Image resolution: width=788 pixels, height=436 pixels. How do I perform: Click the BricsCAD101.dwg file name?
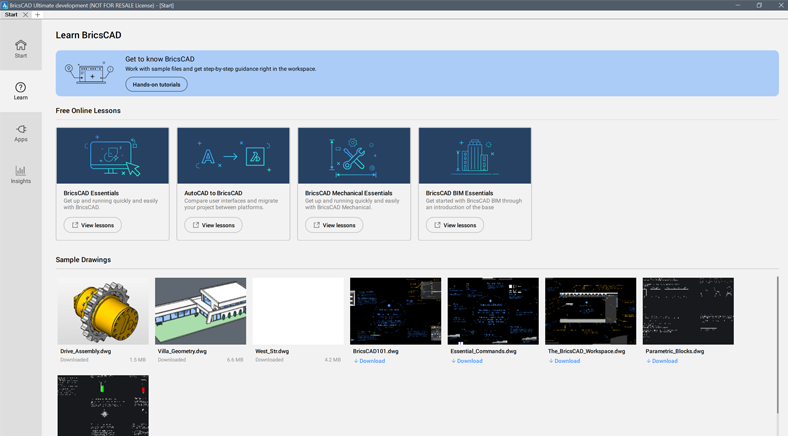tap(375, 351)
